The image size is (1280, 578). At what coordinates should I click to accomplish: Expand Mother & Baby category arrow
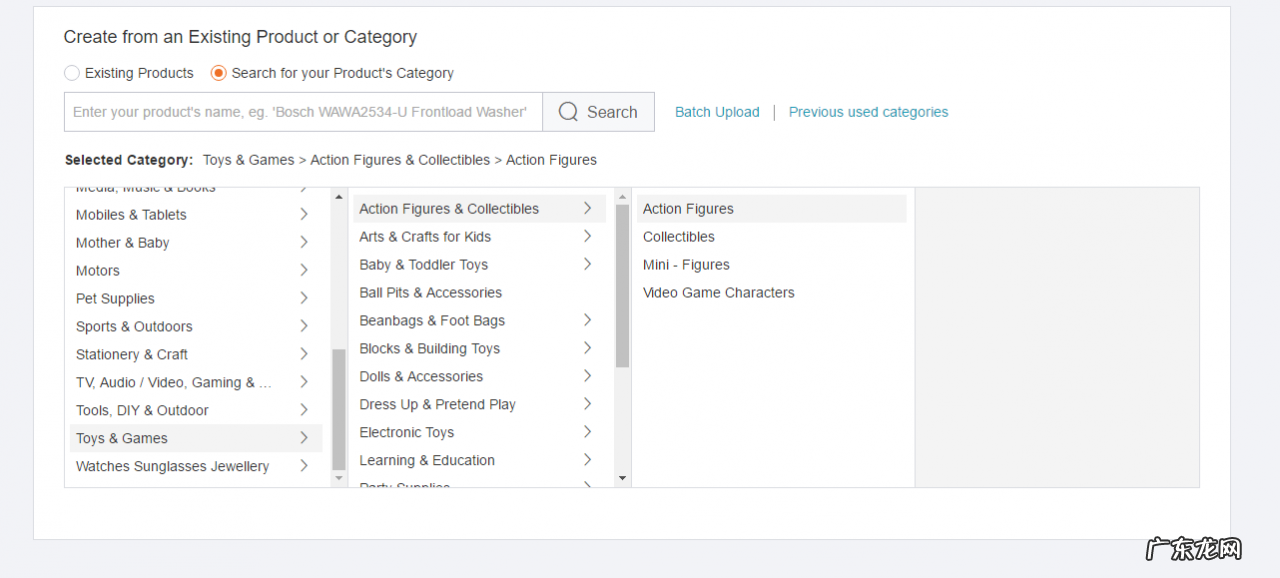click(303, 242)
